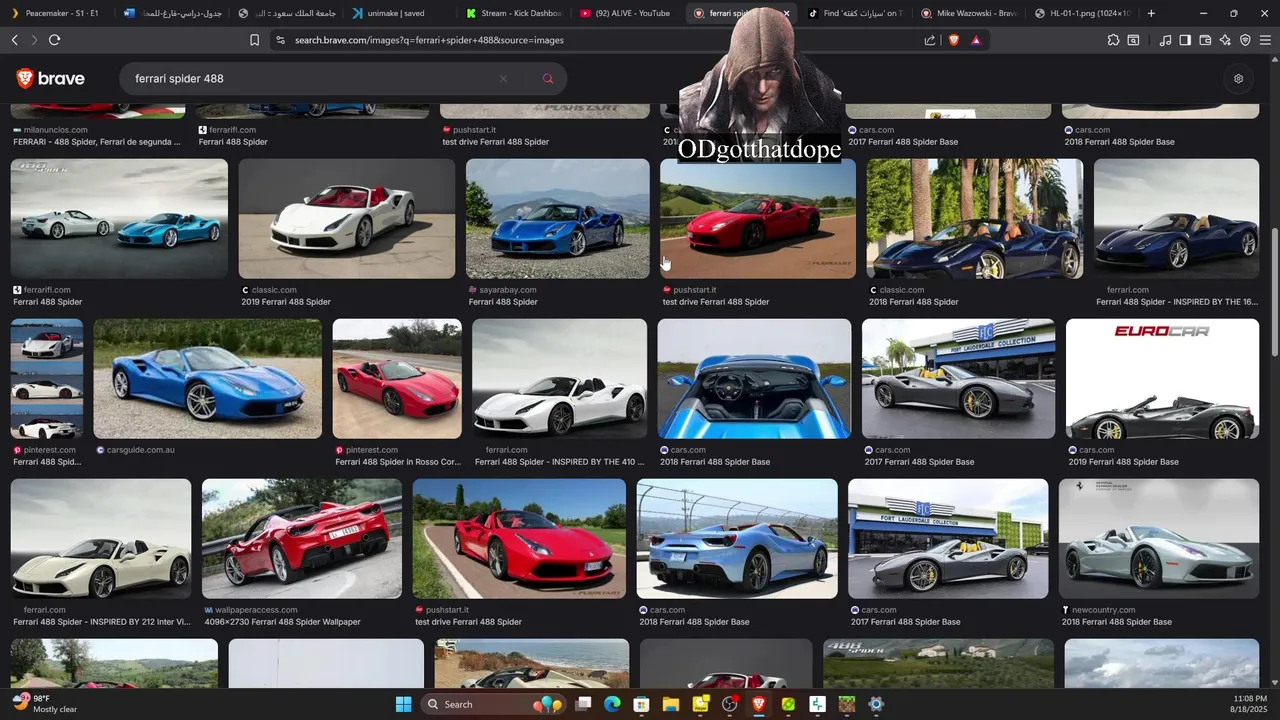Open the Brave VPN shield icon
This screenshot has height=720, width=1280.
(1245, 40)
